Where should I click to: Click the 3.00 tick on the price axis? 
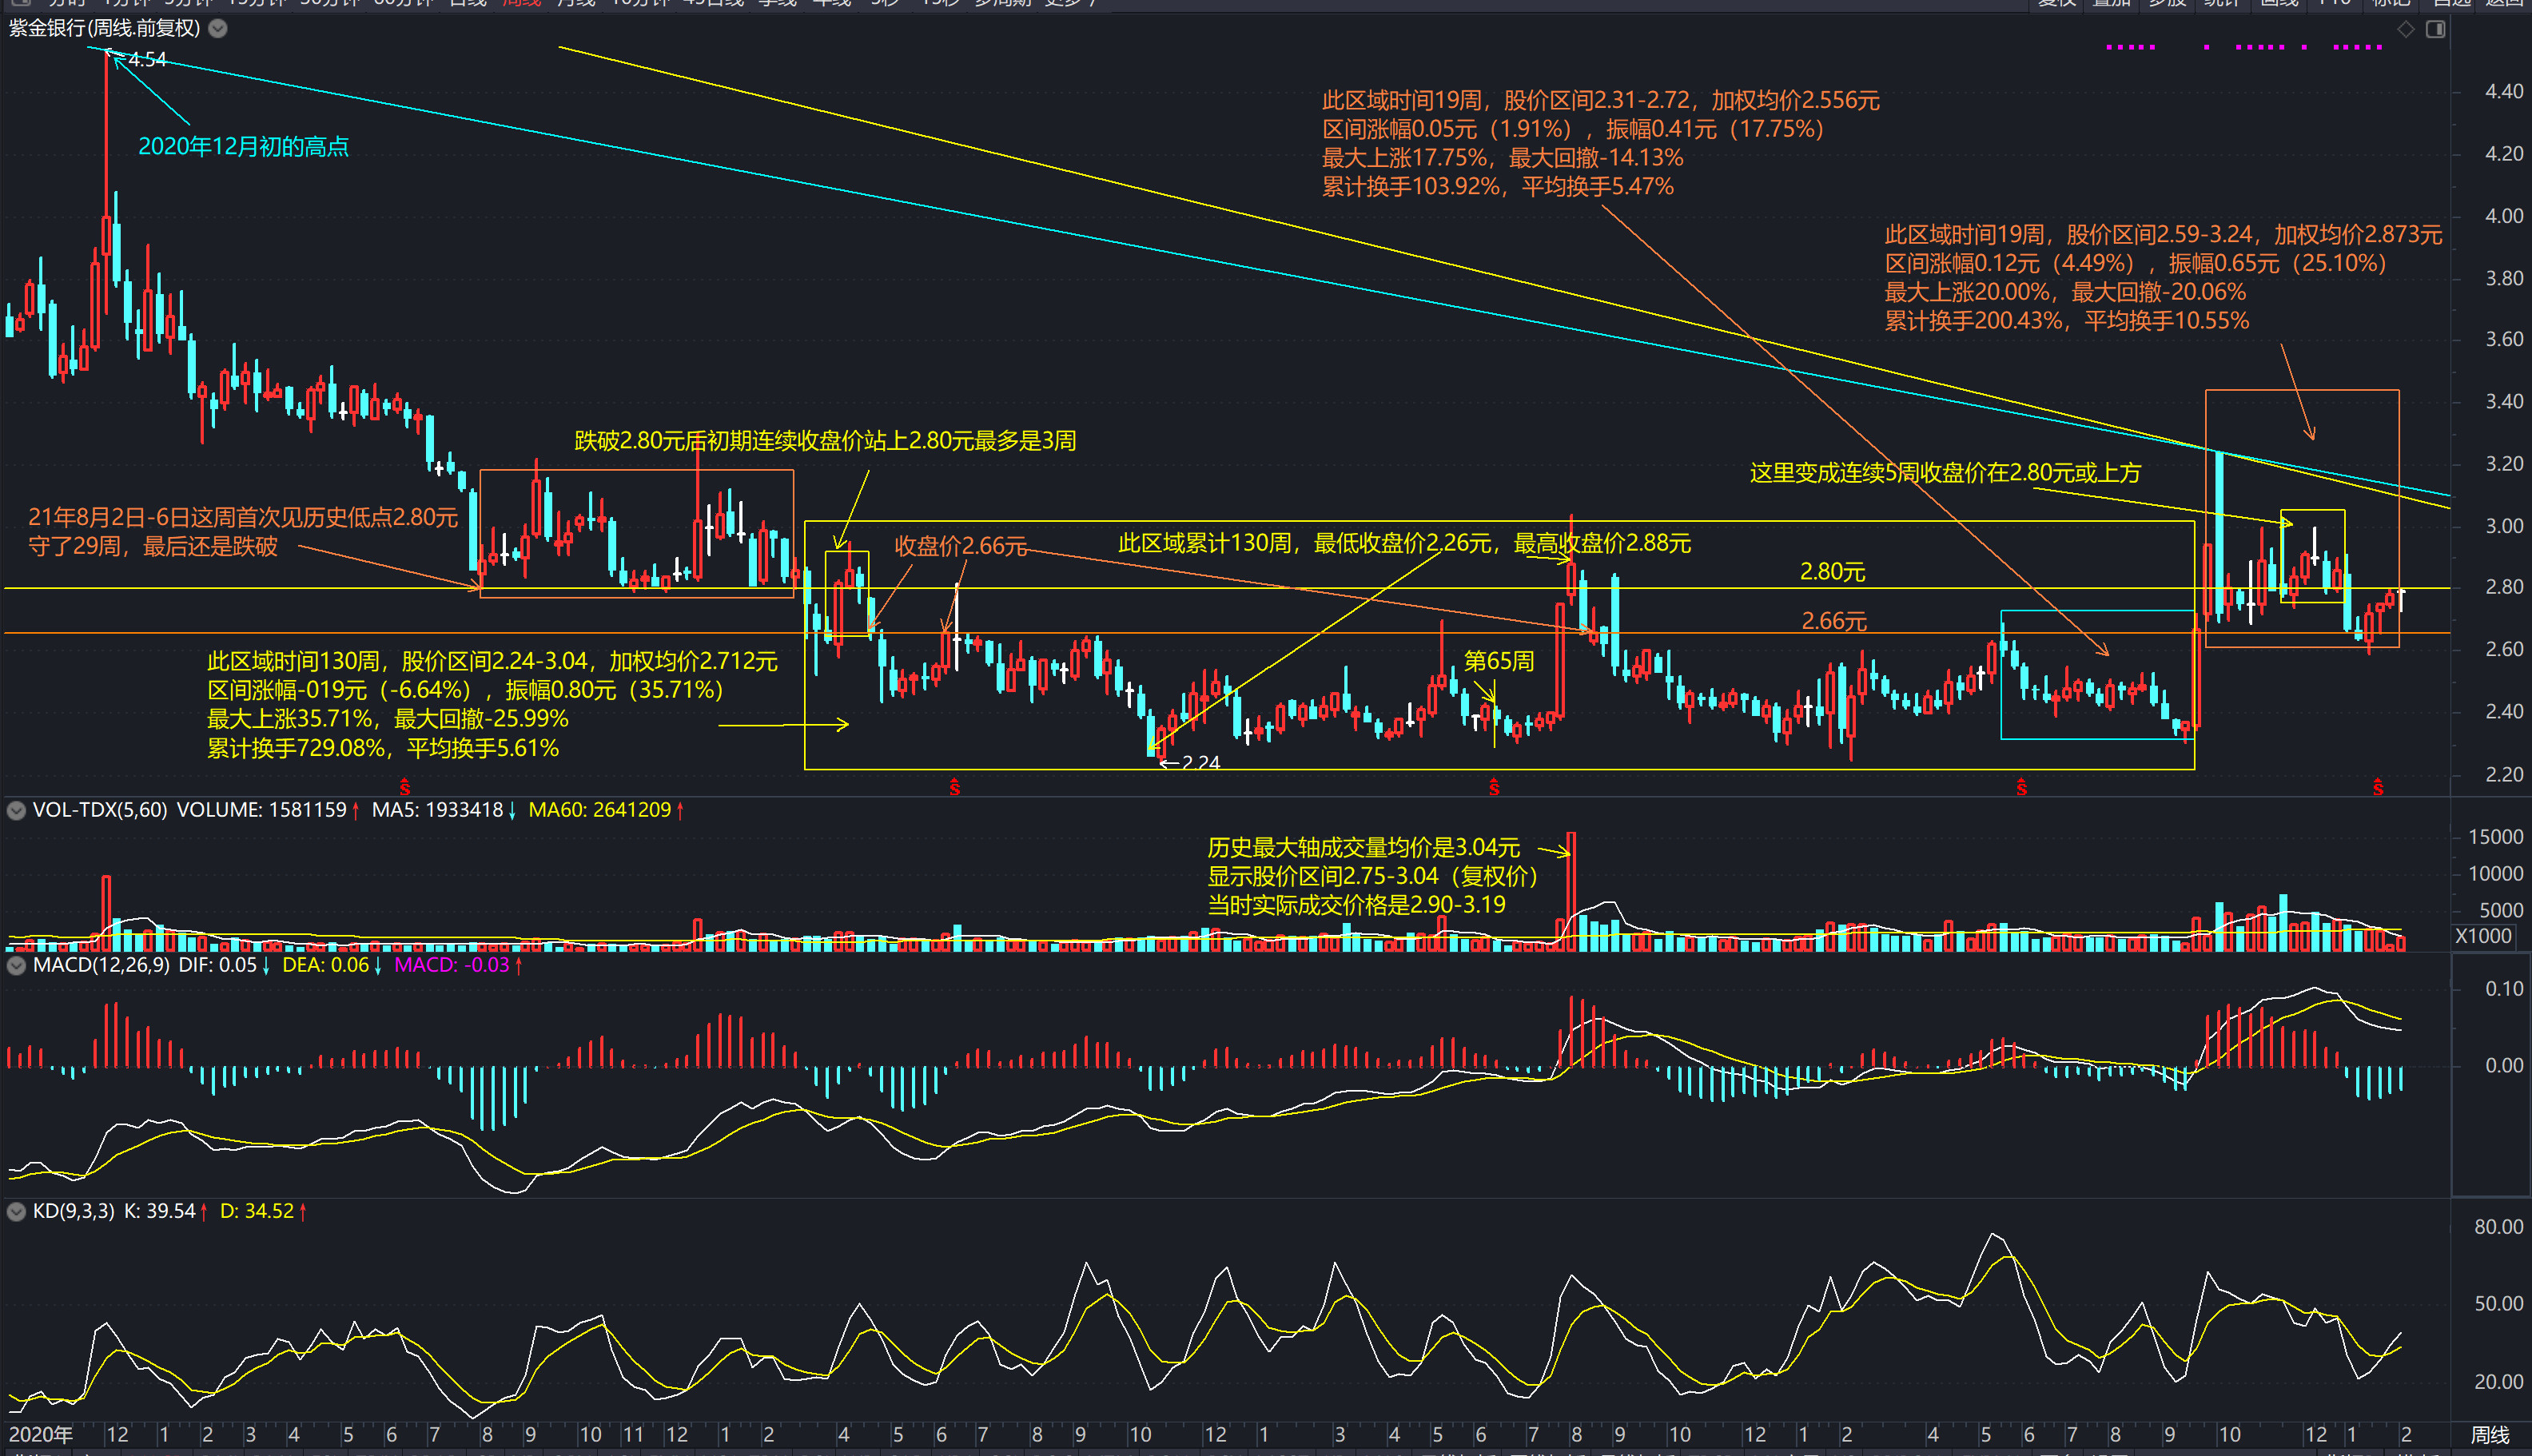pyautogui.click(x=2504, y=526)
